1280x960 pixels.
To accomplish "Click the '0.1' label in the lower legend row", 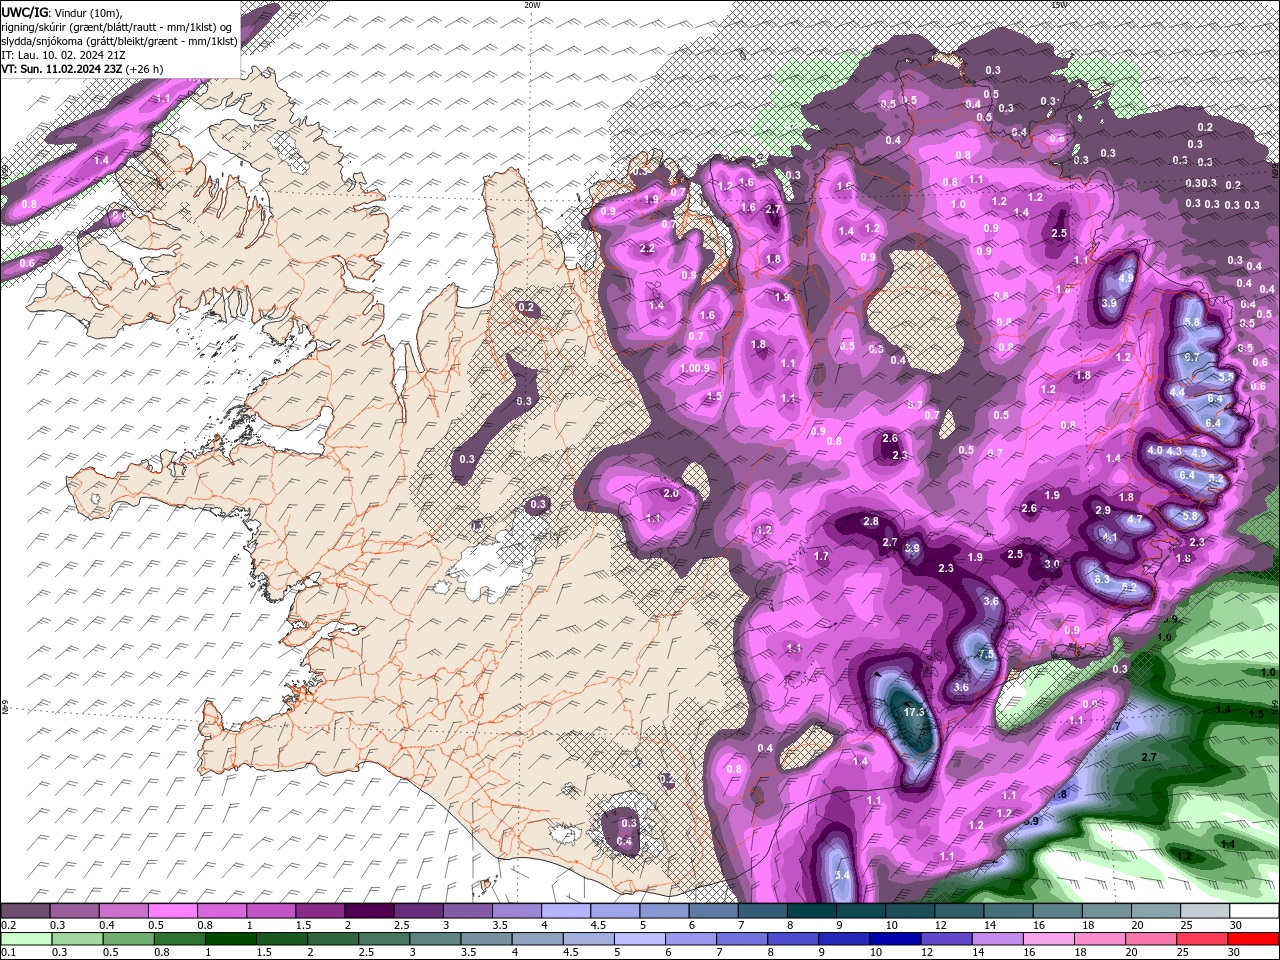I will [x=9, y=953].
